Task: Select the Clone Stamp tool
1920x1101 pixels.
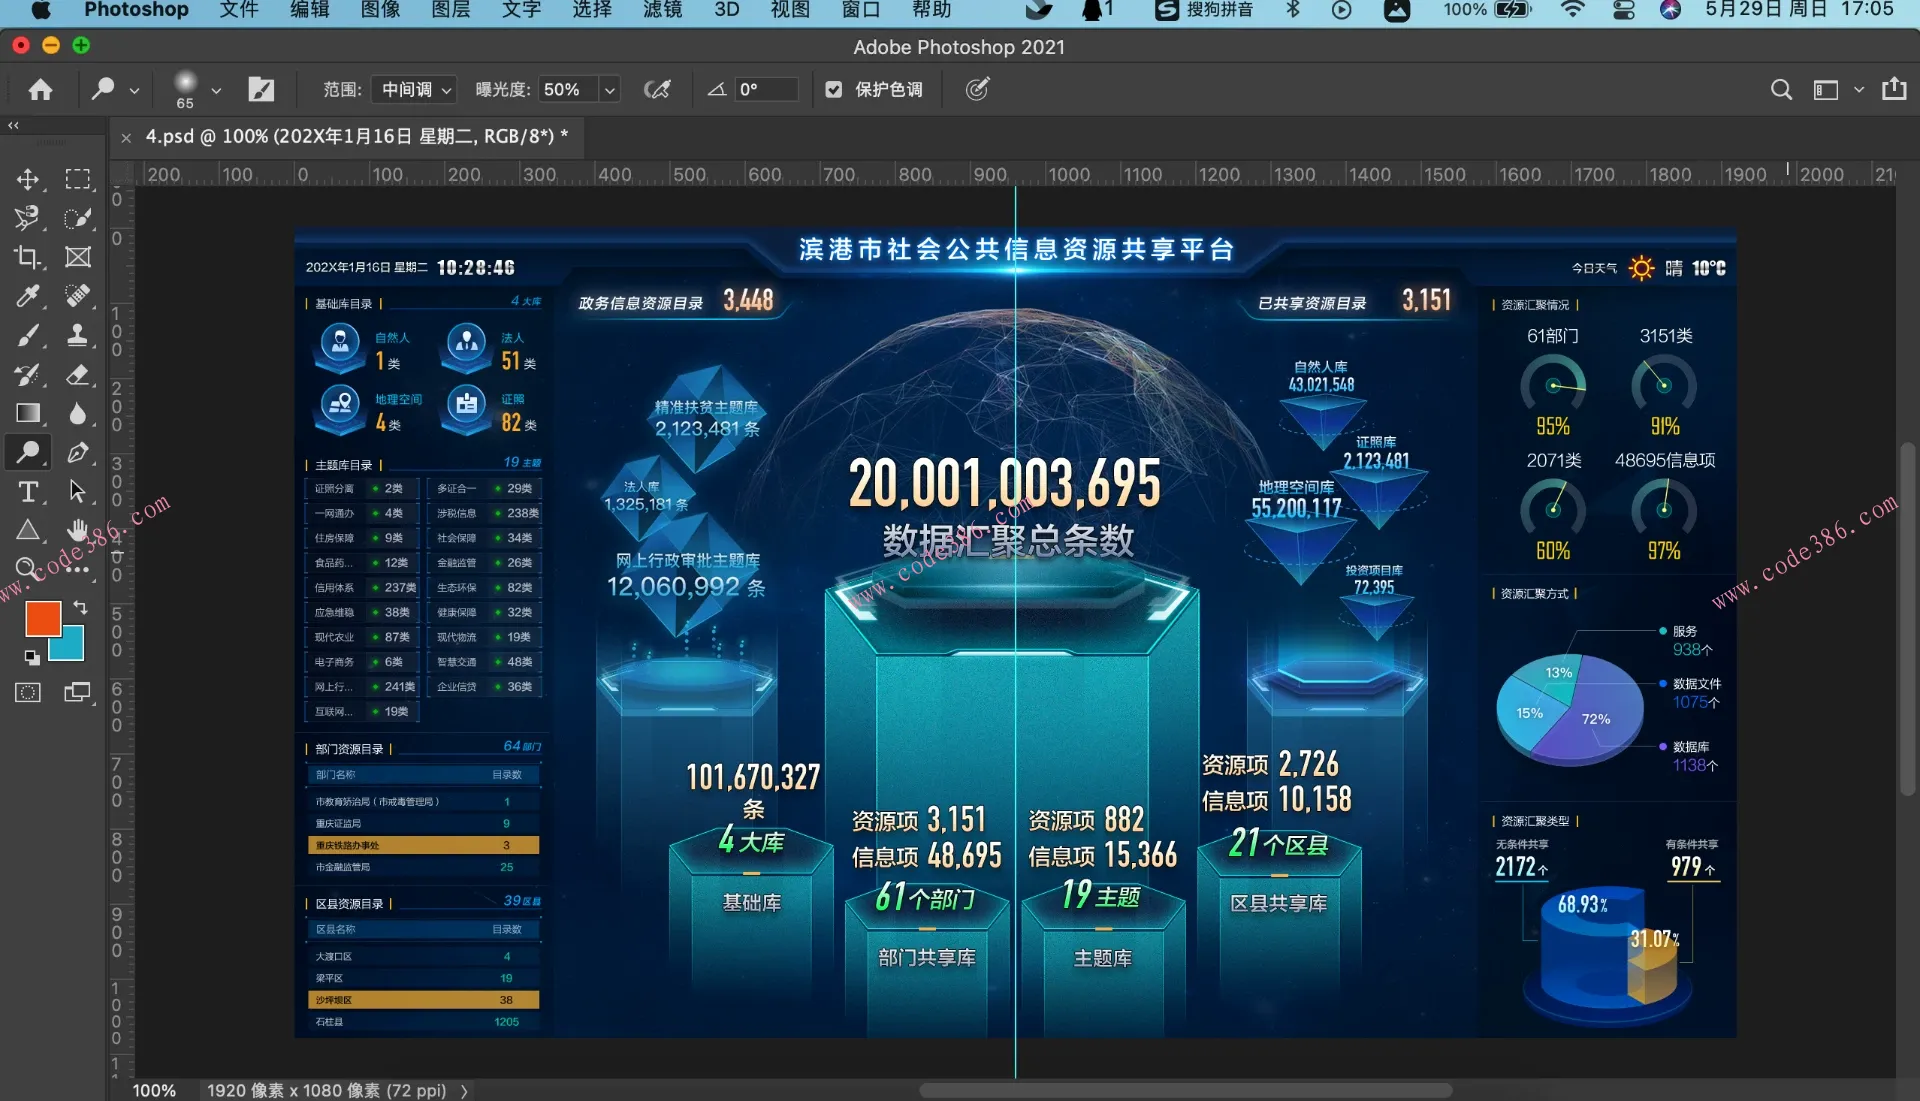Action: [x=77, y=335]
